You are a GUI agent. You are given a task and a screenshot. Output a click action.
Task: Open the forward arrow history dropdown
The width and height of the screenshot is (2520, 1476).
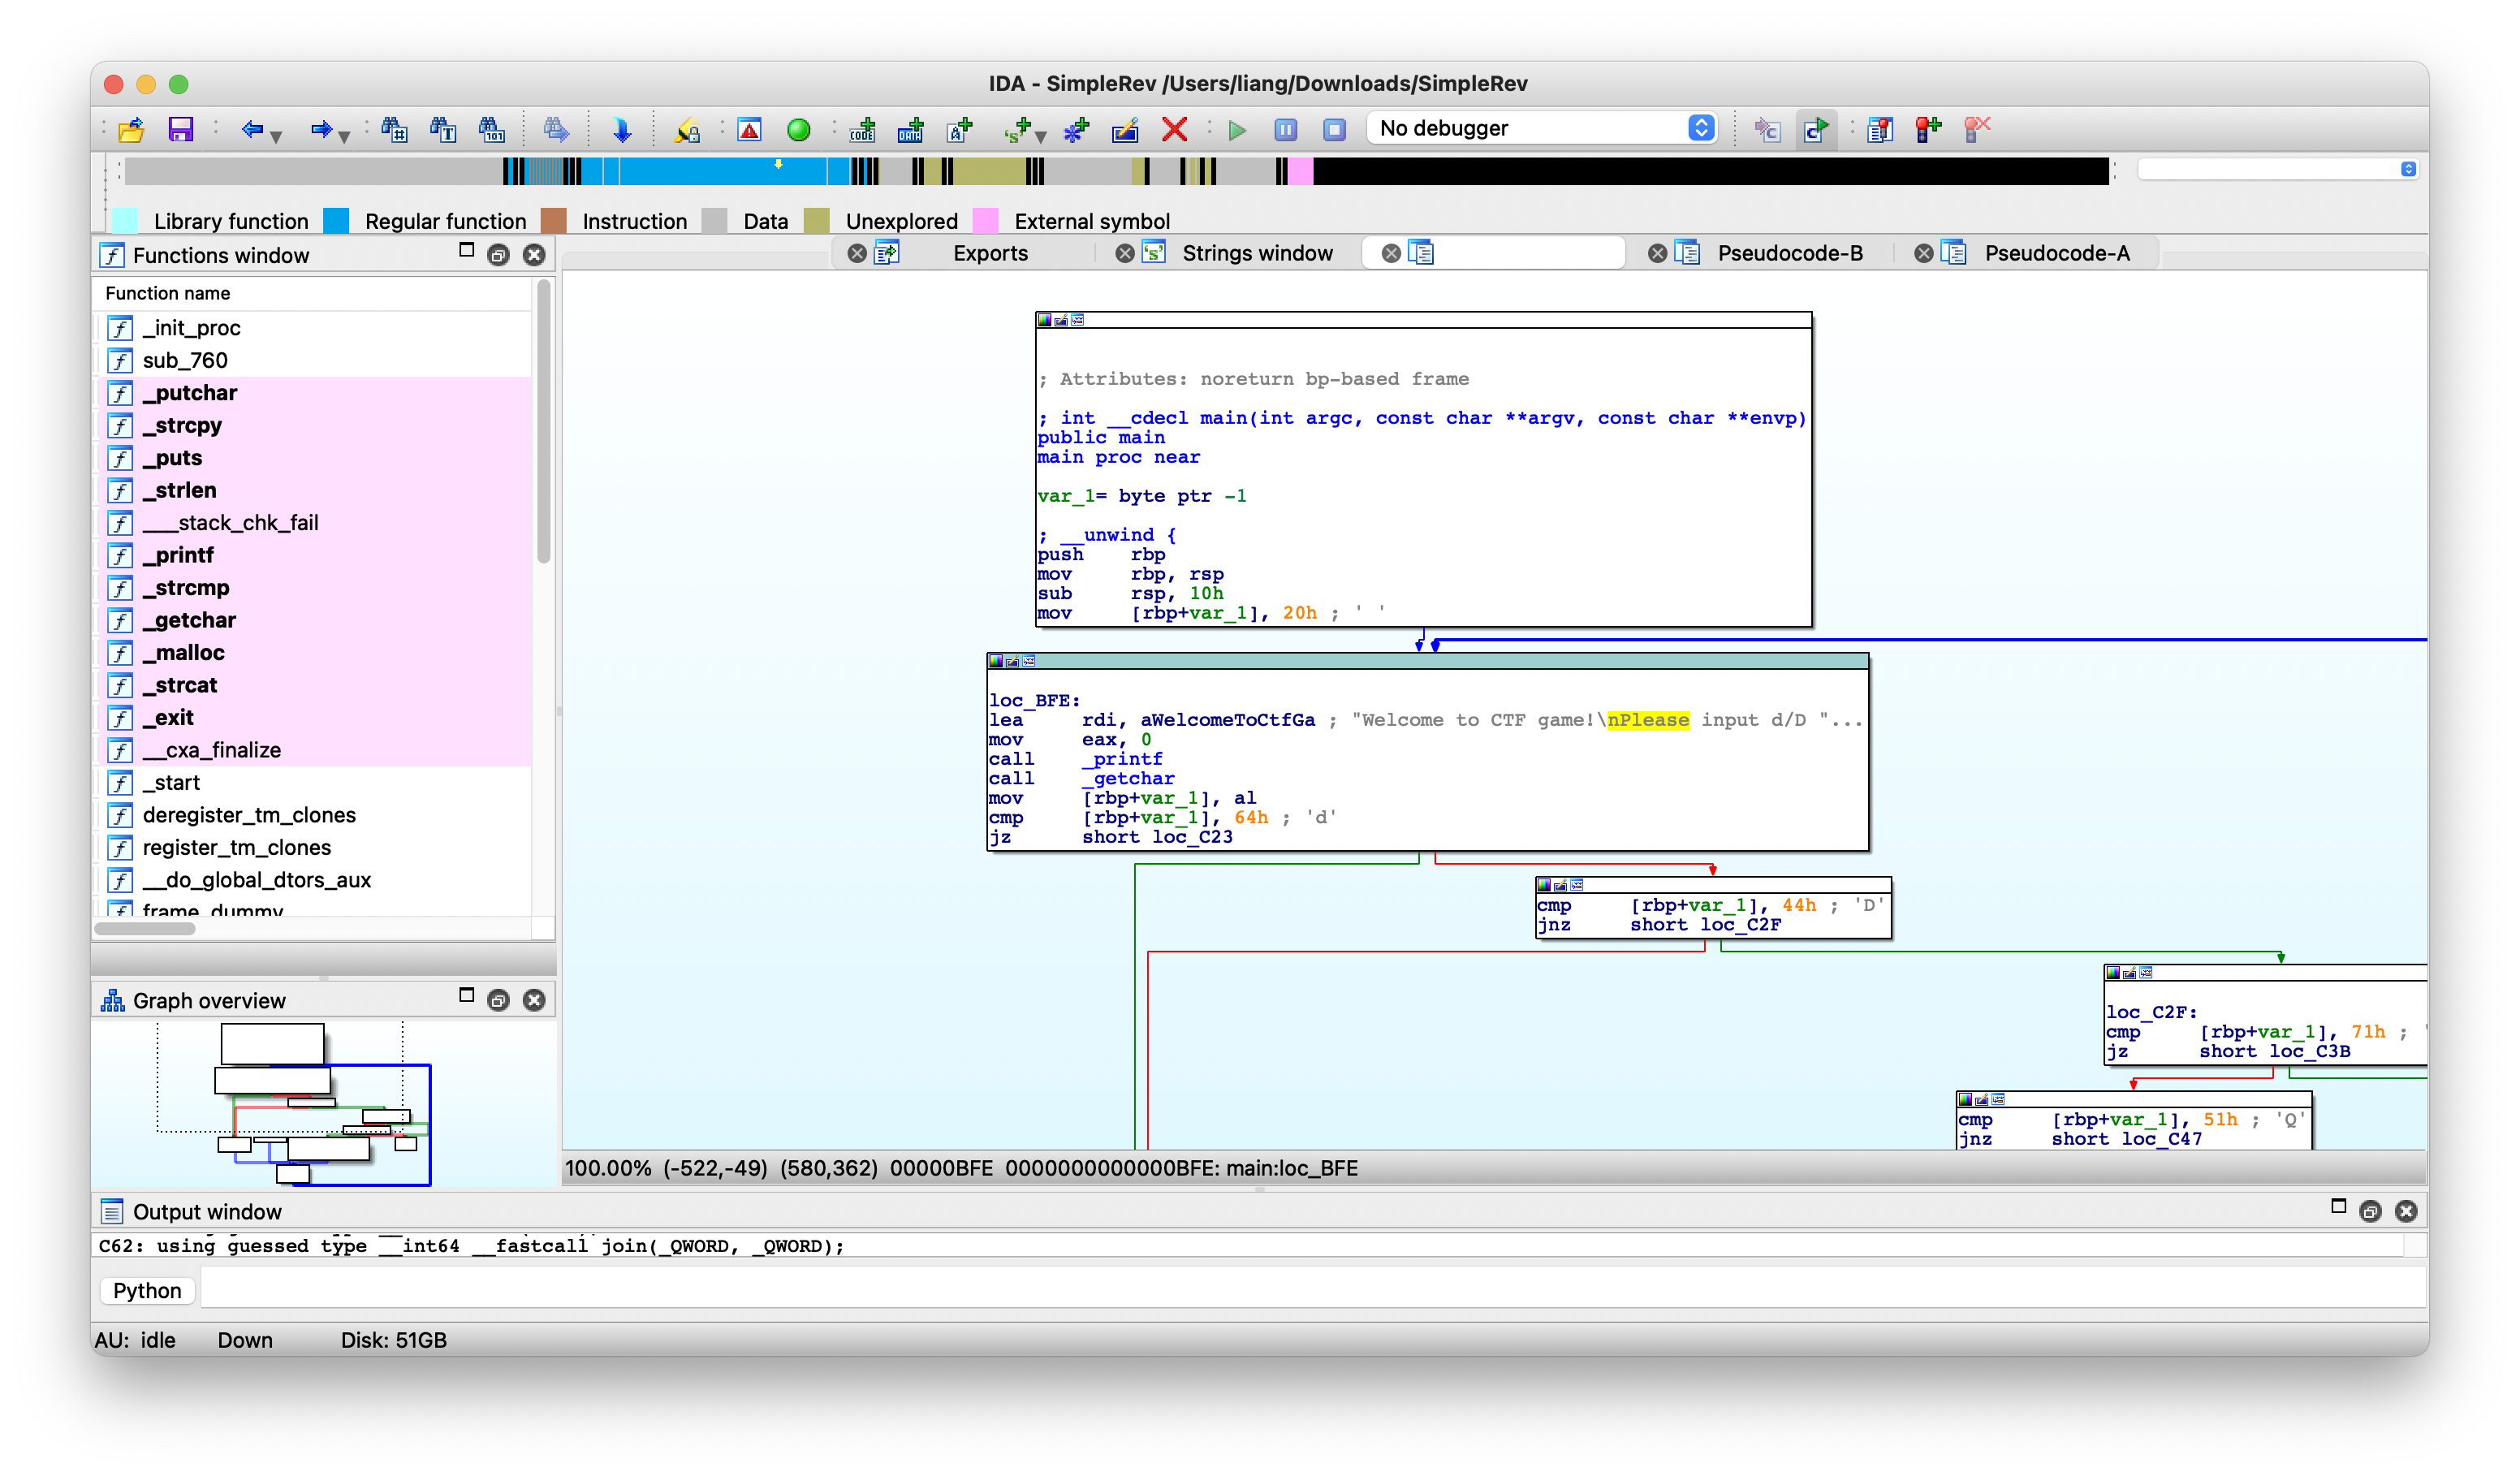click(x=345, y=136)
